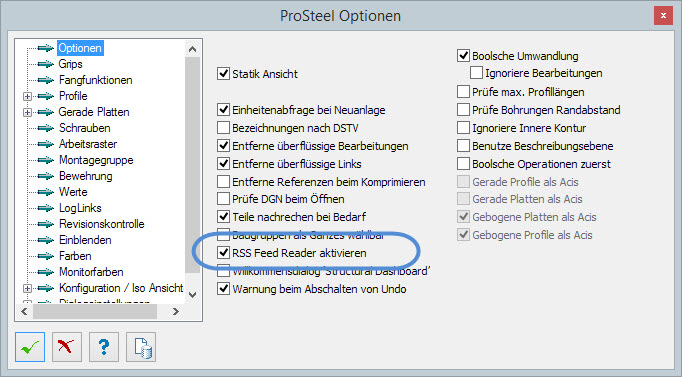Click the arrow icon beside Farben
682x377 pixels.
coord(46,256)
